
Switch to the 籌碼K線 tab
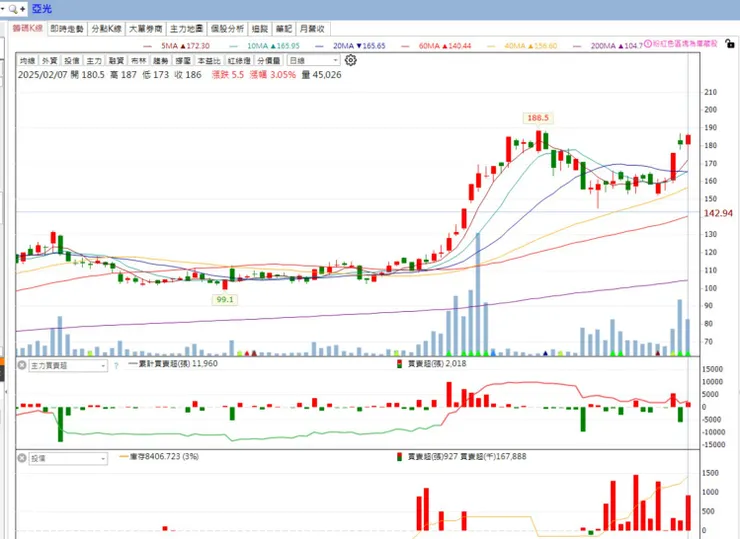click(28, 28)
